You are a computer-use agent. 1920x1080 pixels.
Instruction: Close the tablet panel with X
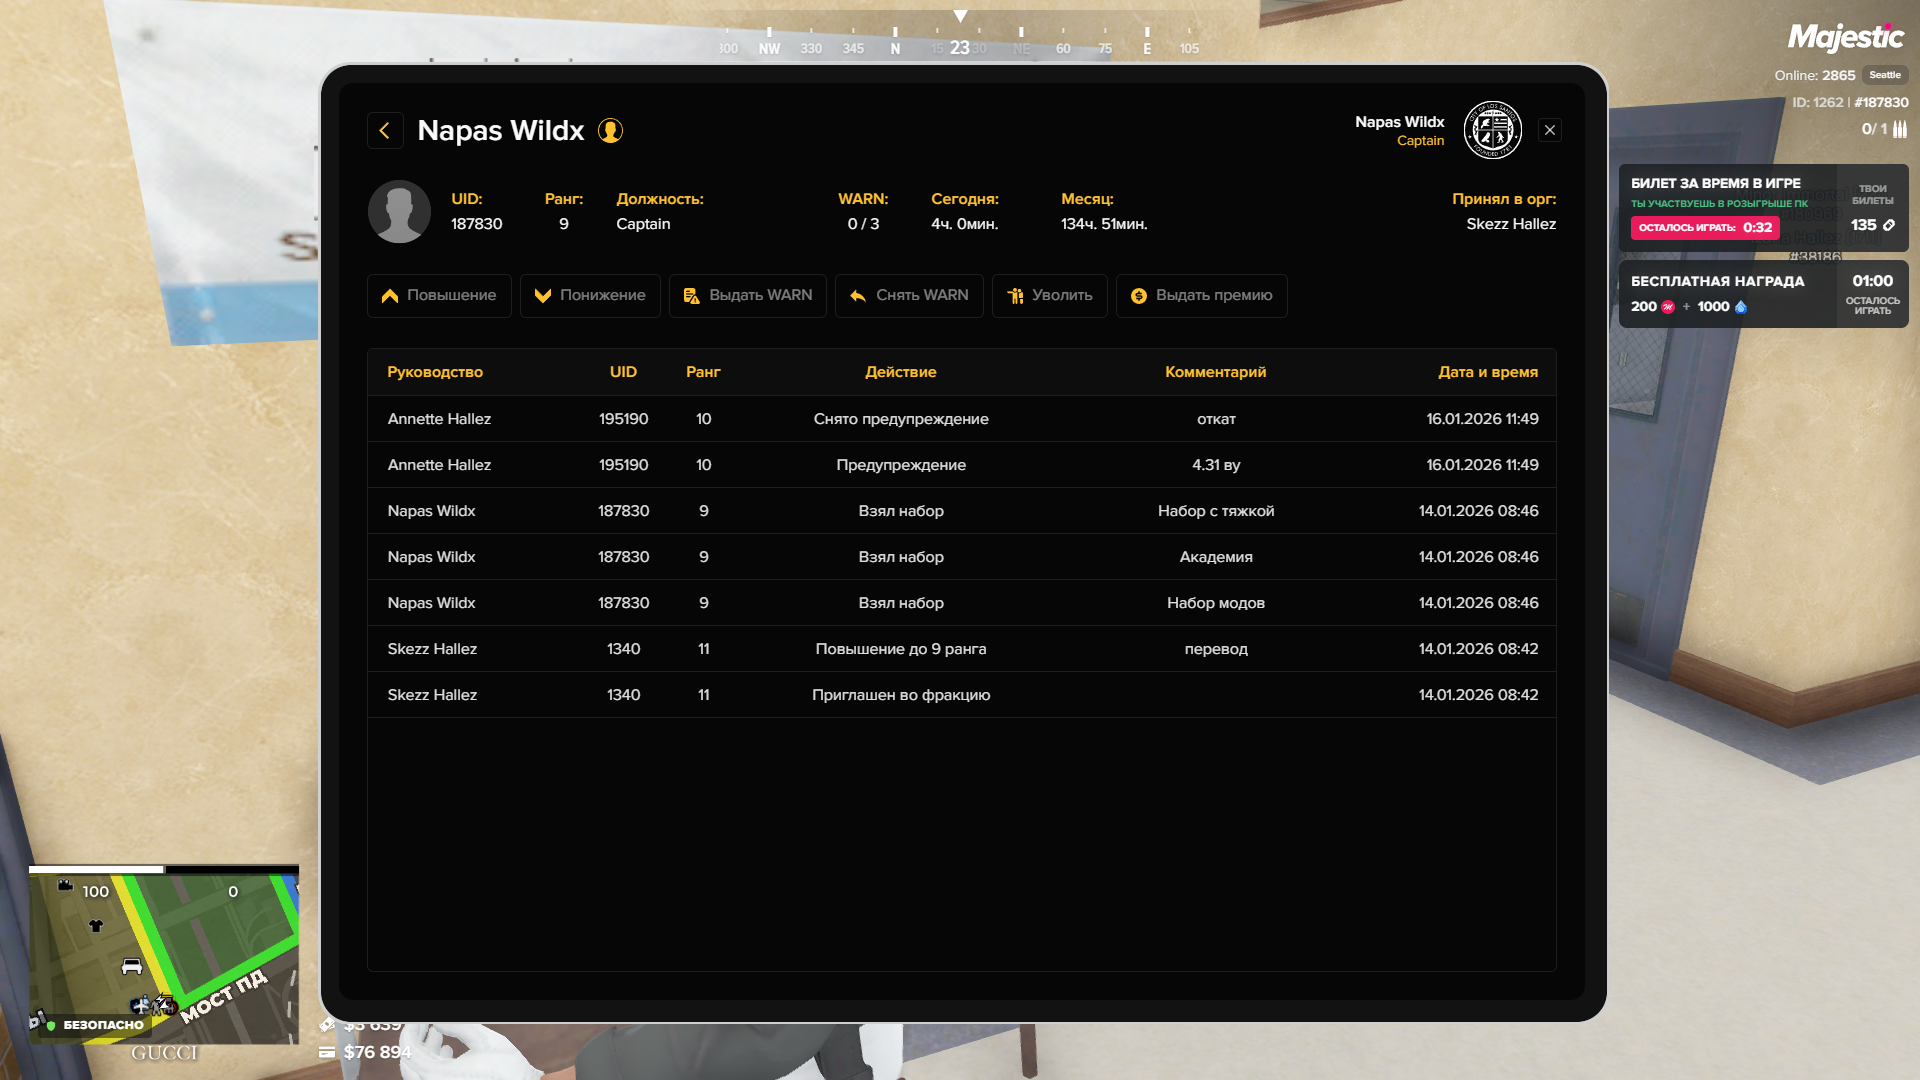coord(1550,130)
